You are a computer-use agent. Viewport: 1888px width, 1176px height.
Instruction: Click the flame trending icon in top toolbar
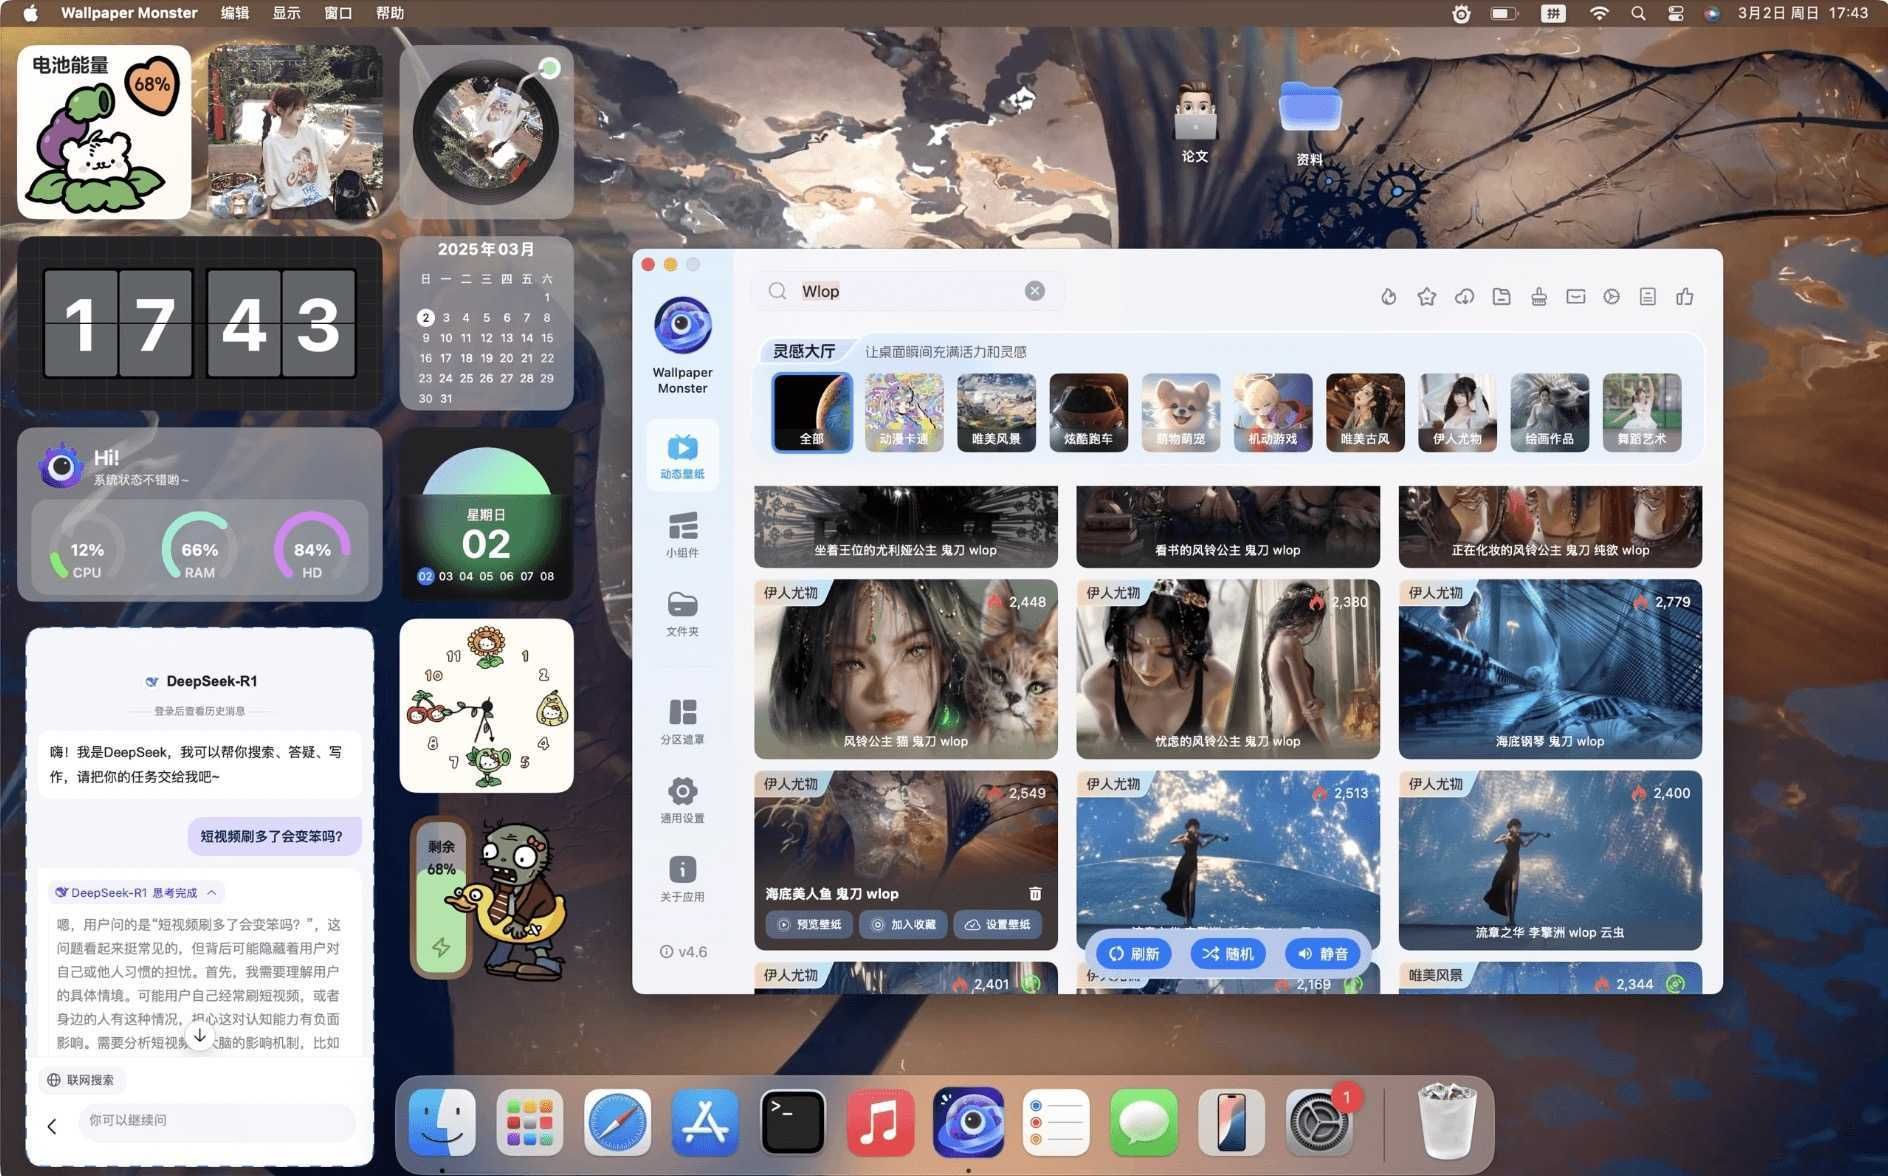coord(1388,297)
